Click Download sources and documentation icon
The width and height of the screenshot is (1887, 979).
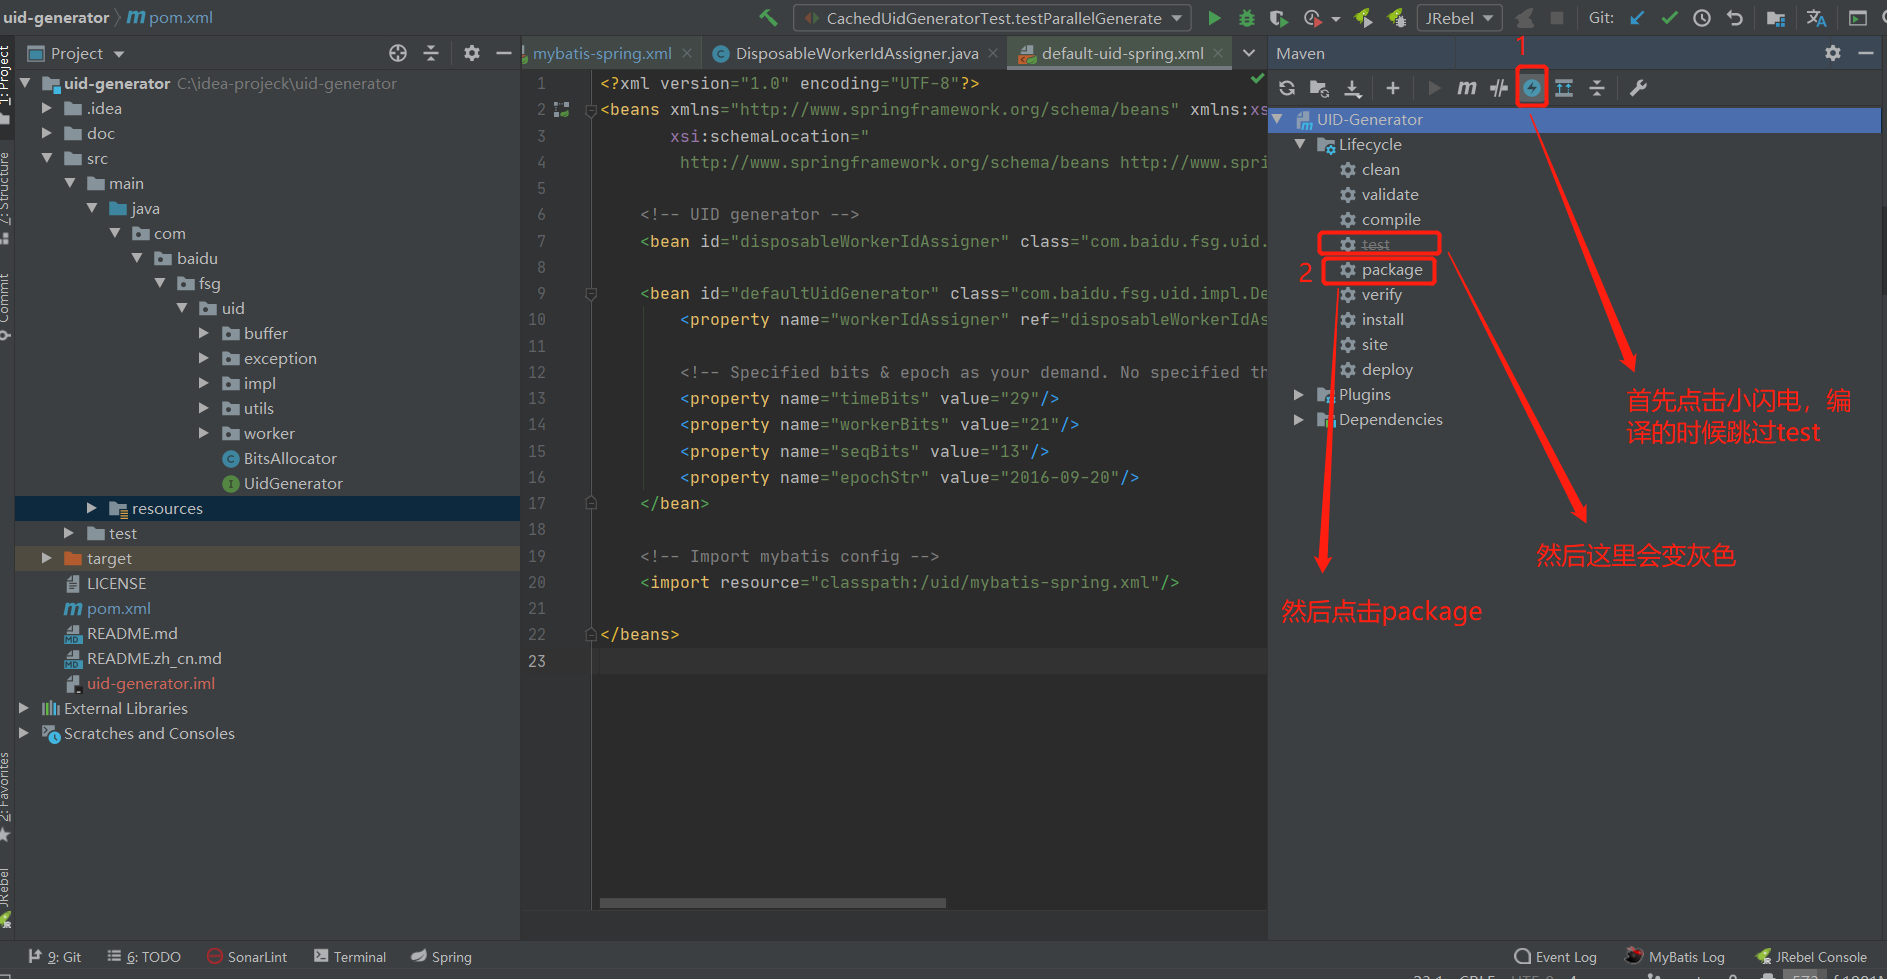coord(1353,88)
